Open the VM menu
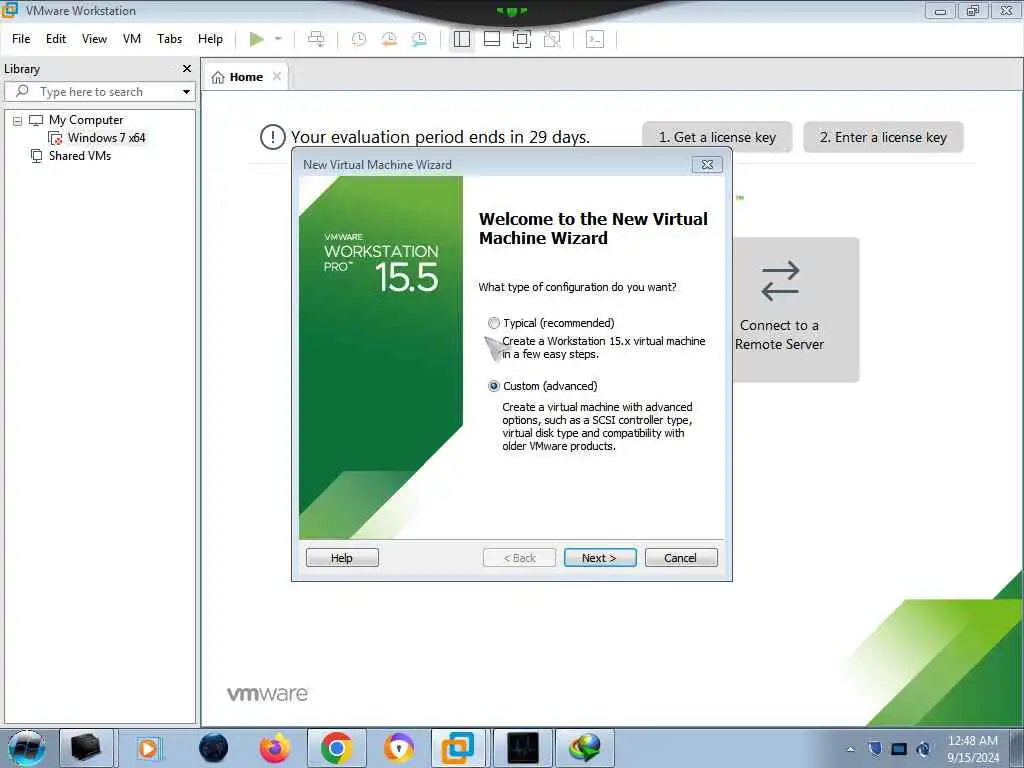Image resolution: width=1024 pixels, height=768 pixels. 132,39
